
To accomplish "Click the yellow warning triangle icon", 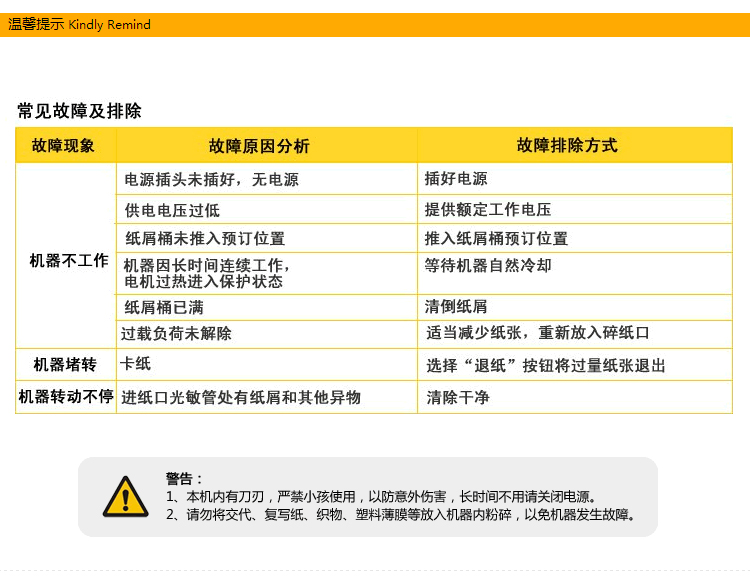I will [125, 496].
